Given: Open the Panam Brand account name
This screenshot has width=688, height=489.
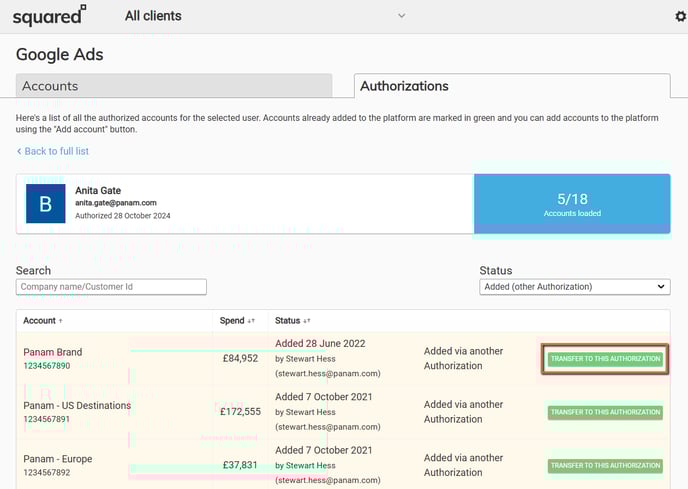Looking at the screenshot, I should point(53,352).
